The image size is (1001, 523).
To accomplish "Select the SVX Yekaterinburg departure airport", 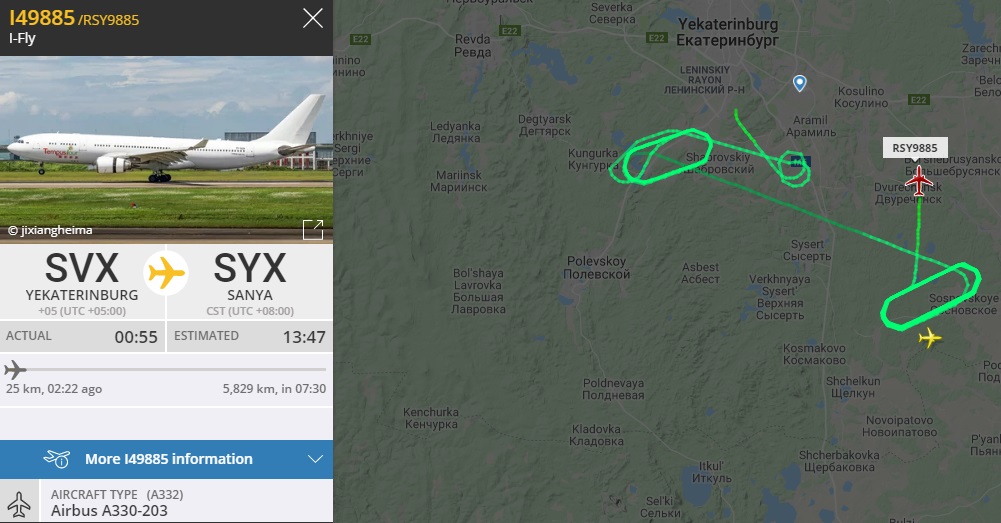I will 82,283.
